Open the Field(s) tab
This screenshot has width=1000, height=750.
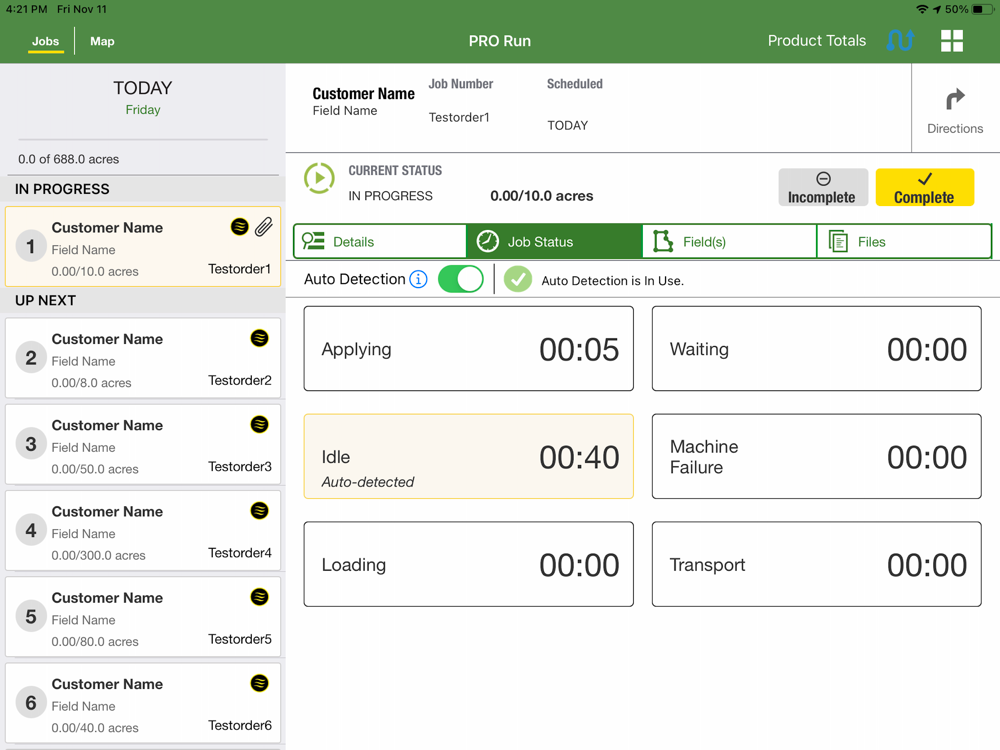tap(729, 242)
